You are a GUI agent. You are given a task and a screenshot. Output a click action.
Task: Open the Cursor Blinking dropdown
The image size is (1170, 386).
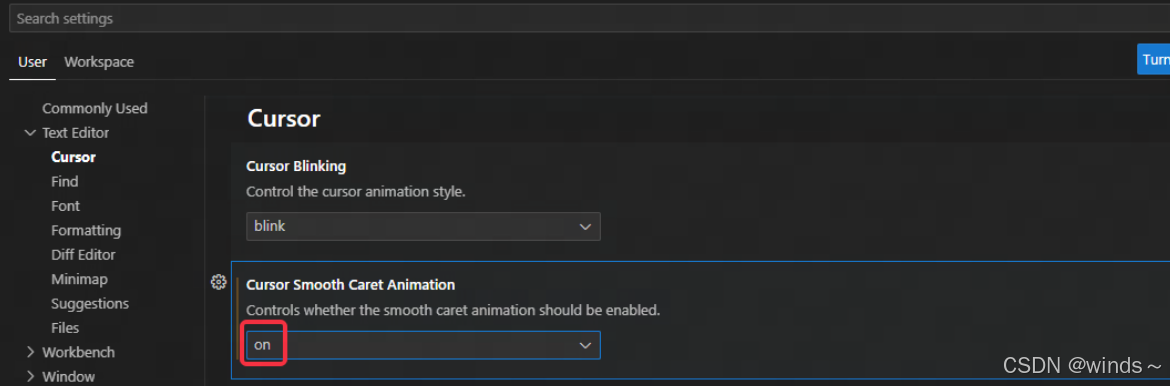(x=423, y=226)
